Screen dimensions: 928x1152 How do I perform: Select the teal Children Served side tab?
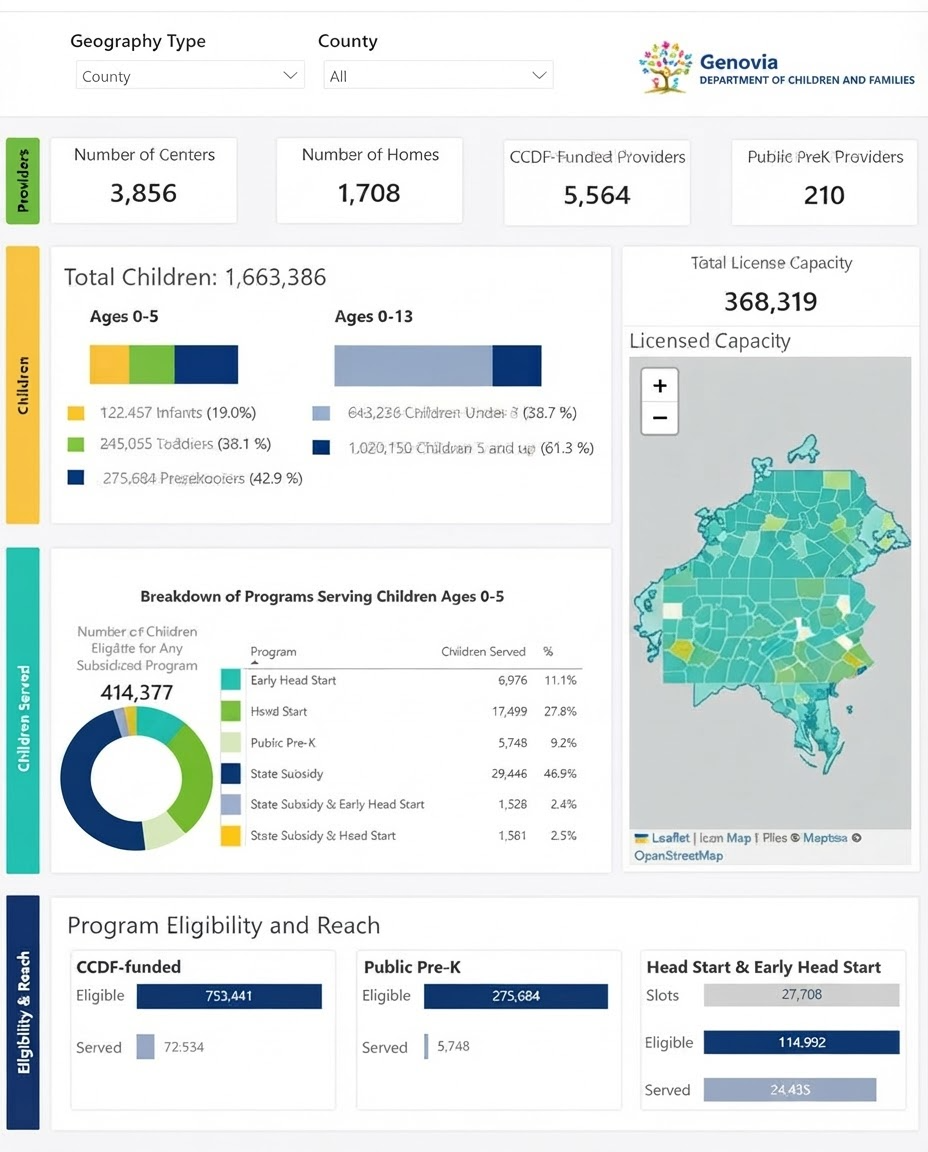pyautogui.click(x=23, y=710)
